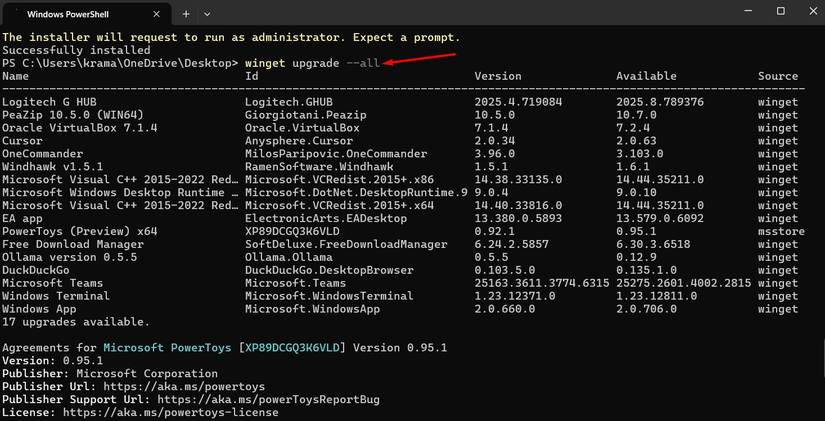Screen dimensions: 825x421
Task: Expand the new tab profile dropdown chevron
Action: coord(207,14)
